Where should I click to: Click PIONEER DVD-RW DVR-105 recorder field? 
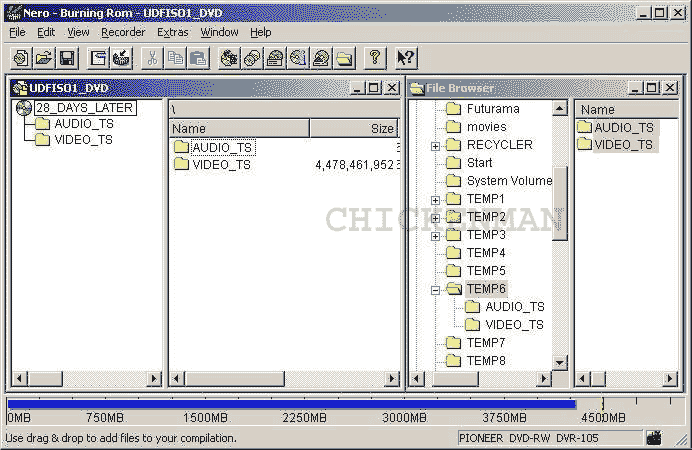(x=550, y=438)
